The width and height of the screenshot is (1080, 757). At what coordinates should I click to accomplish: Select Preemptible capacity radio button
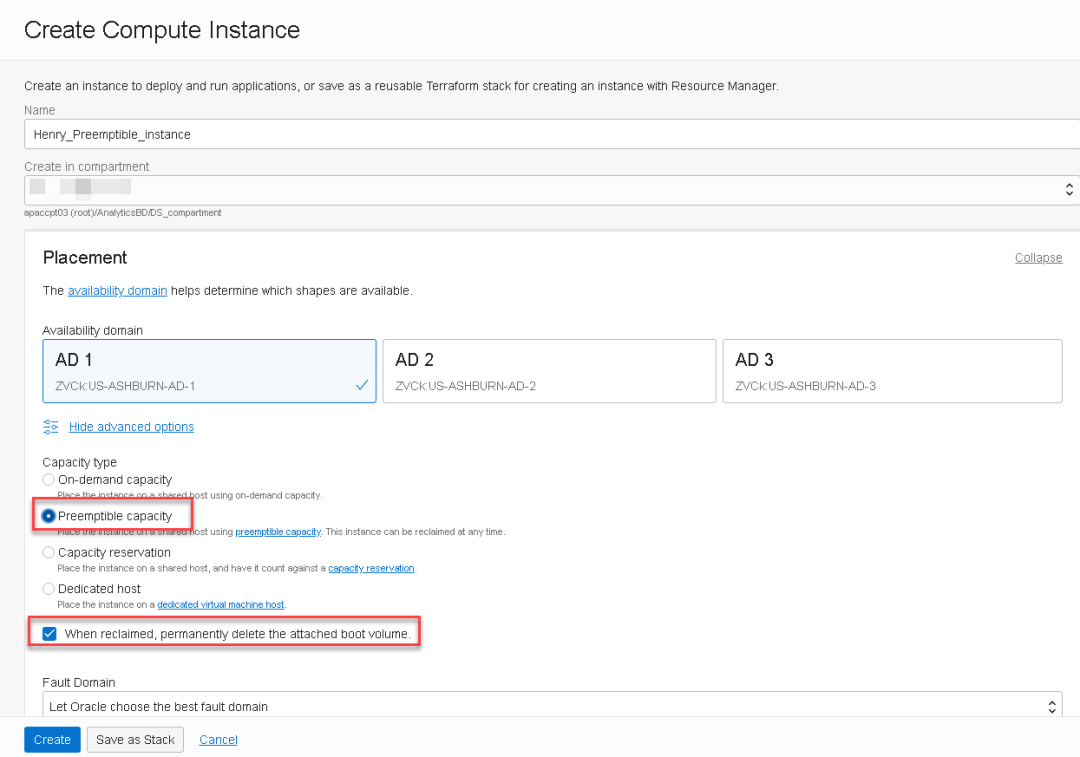(x=49, y=516)
